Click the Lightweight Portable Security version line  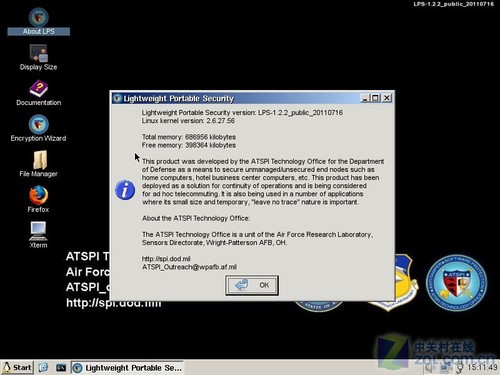242,113
